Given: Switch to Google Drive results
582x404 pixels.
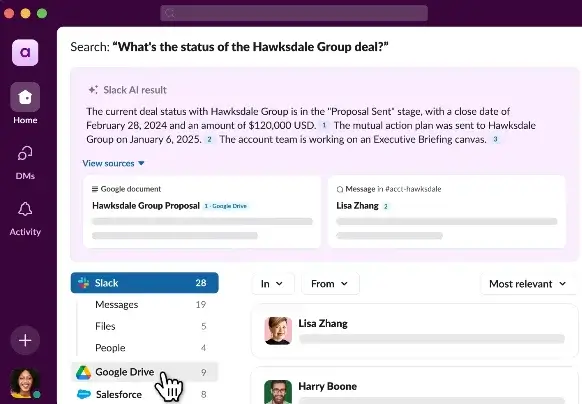Looking at the screenshot, I should [144, 372].
